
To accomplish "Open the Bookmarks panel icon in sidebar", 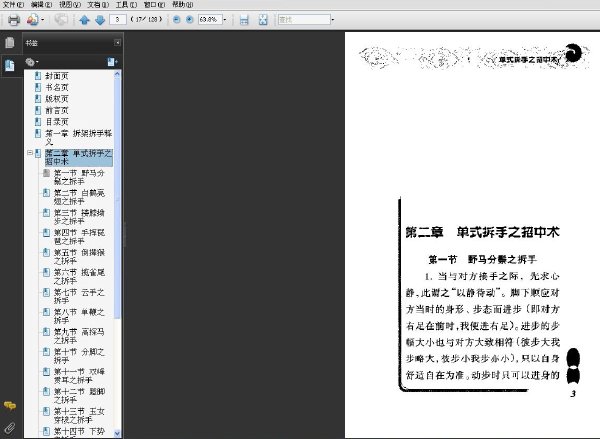I will pyautogui.click(x=10, y=65).
